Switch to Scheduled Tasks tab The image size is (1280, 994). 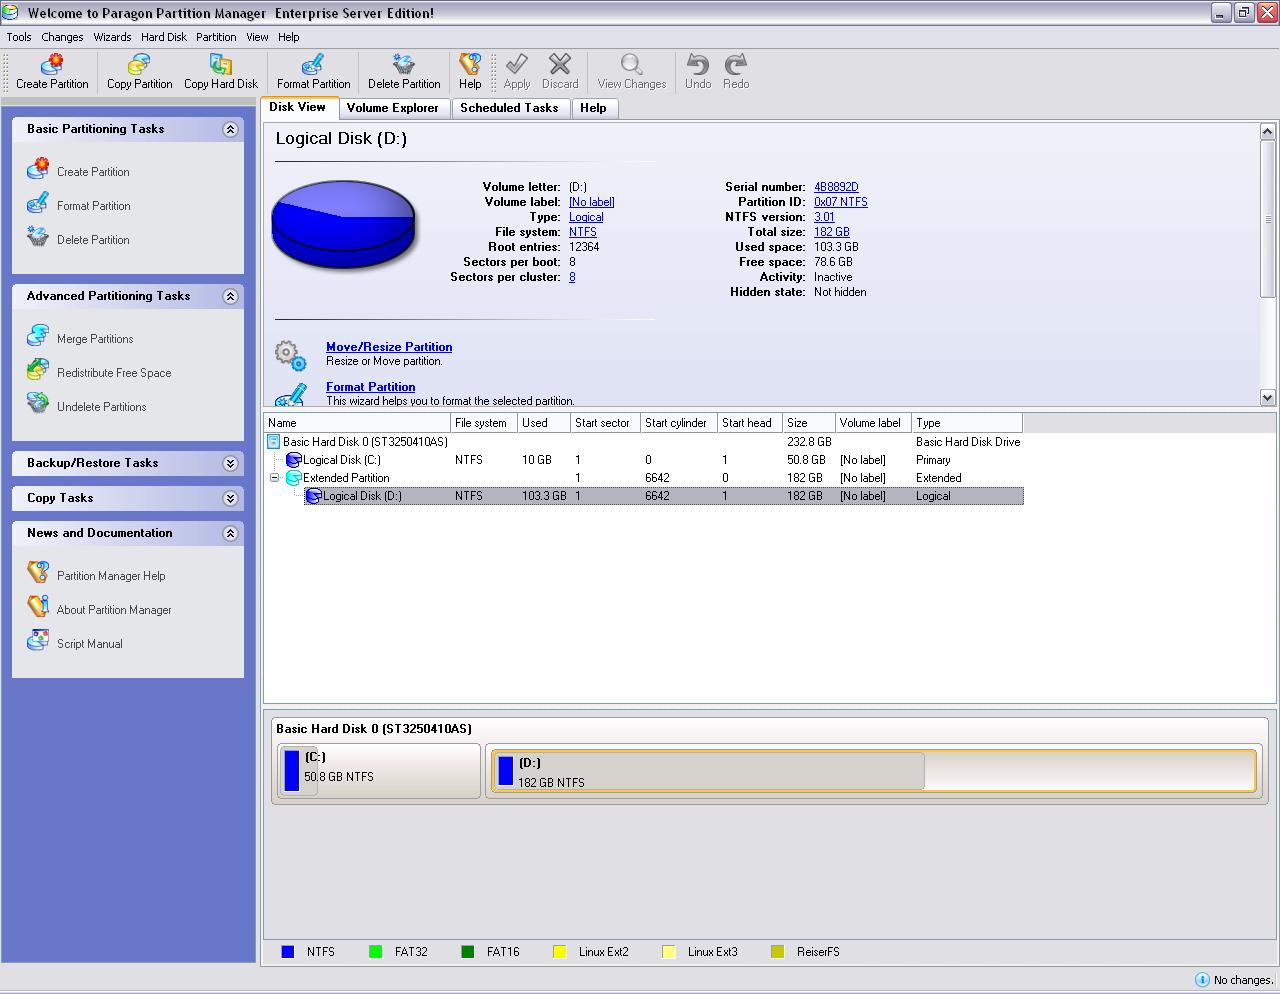coord(509,108)
